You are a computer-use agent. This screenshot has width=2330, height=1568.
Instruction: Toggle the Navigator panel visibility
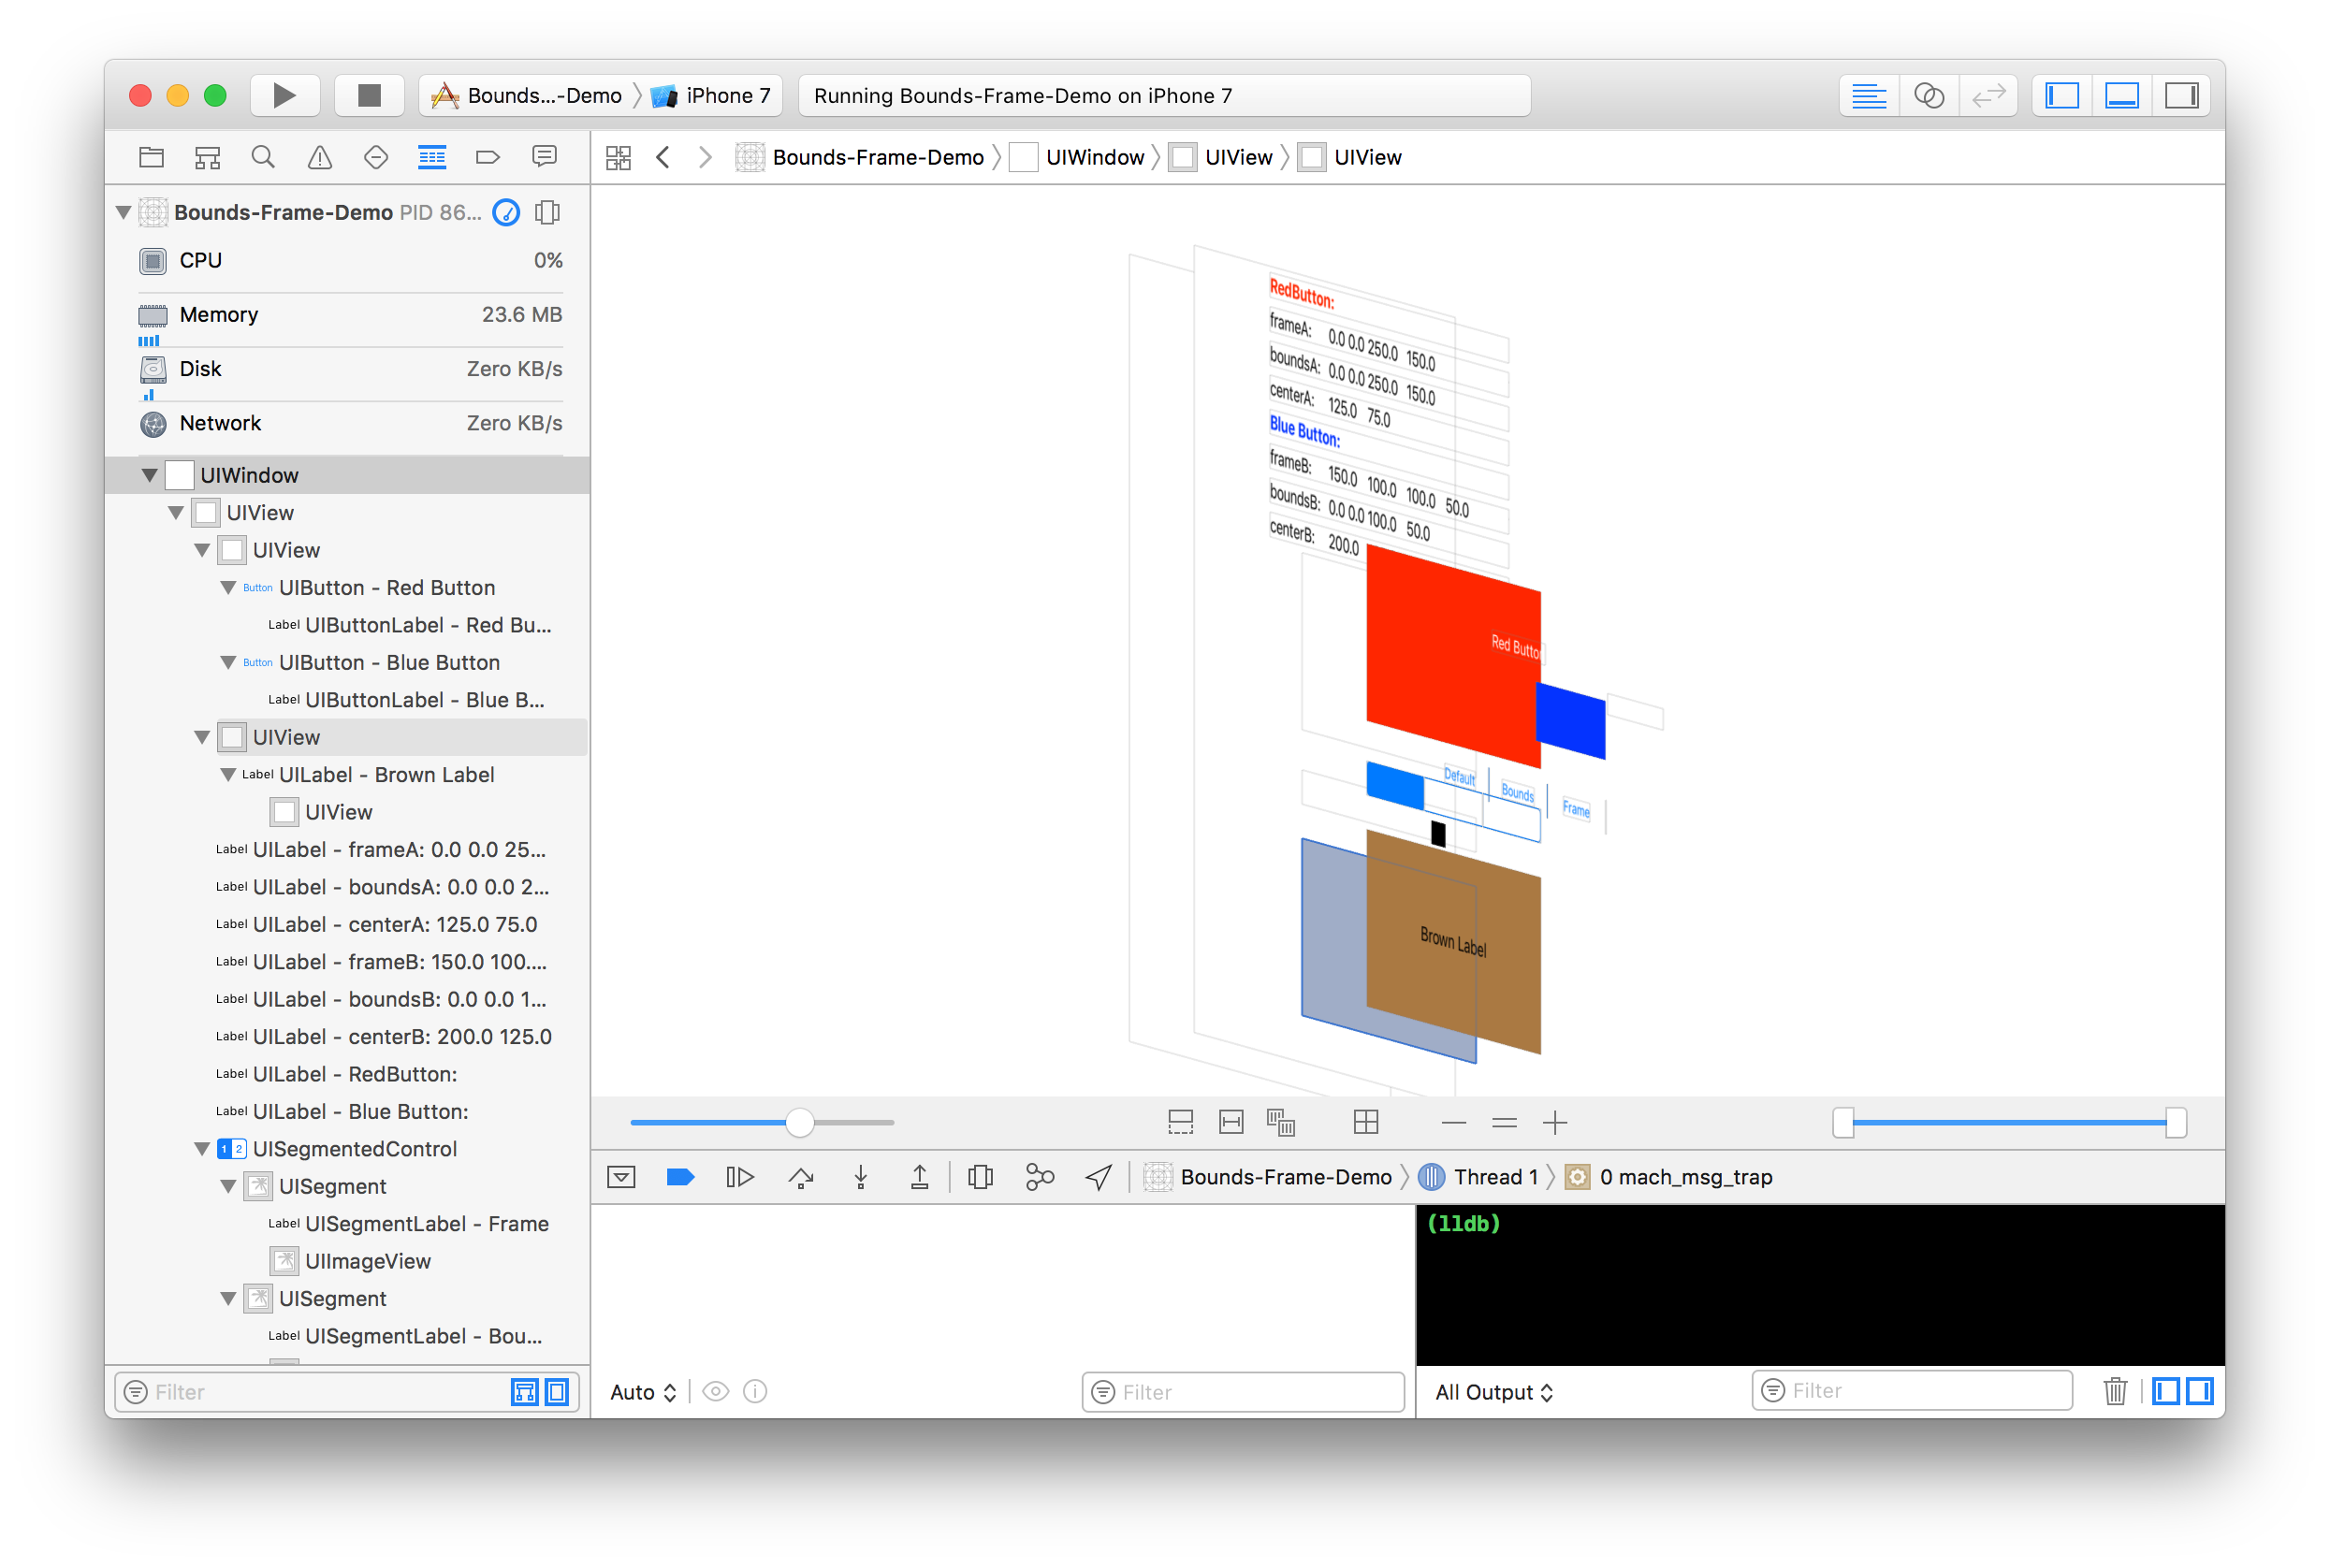2062,95
